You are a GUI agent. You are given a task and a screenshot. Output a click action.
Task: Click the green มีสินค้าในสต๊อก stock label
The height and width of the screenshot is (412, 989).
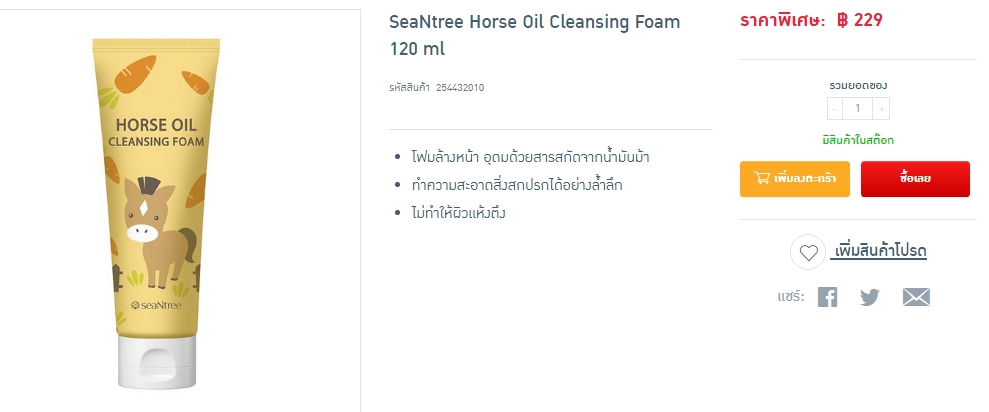point(857,140)
